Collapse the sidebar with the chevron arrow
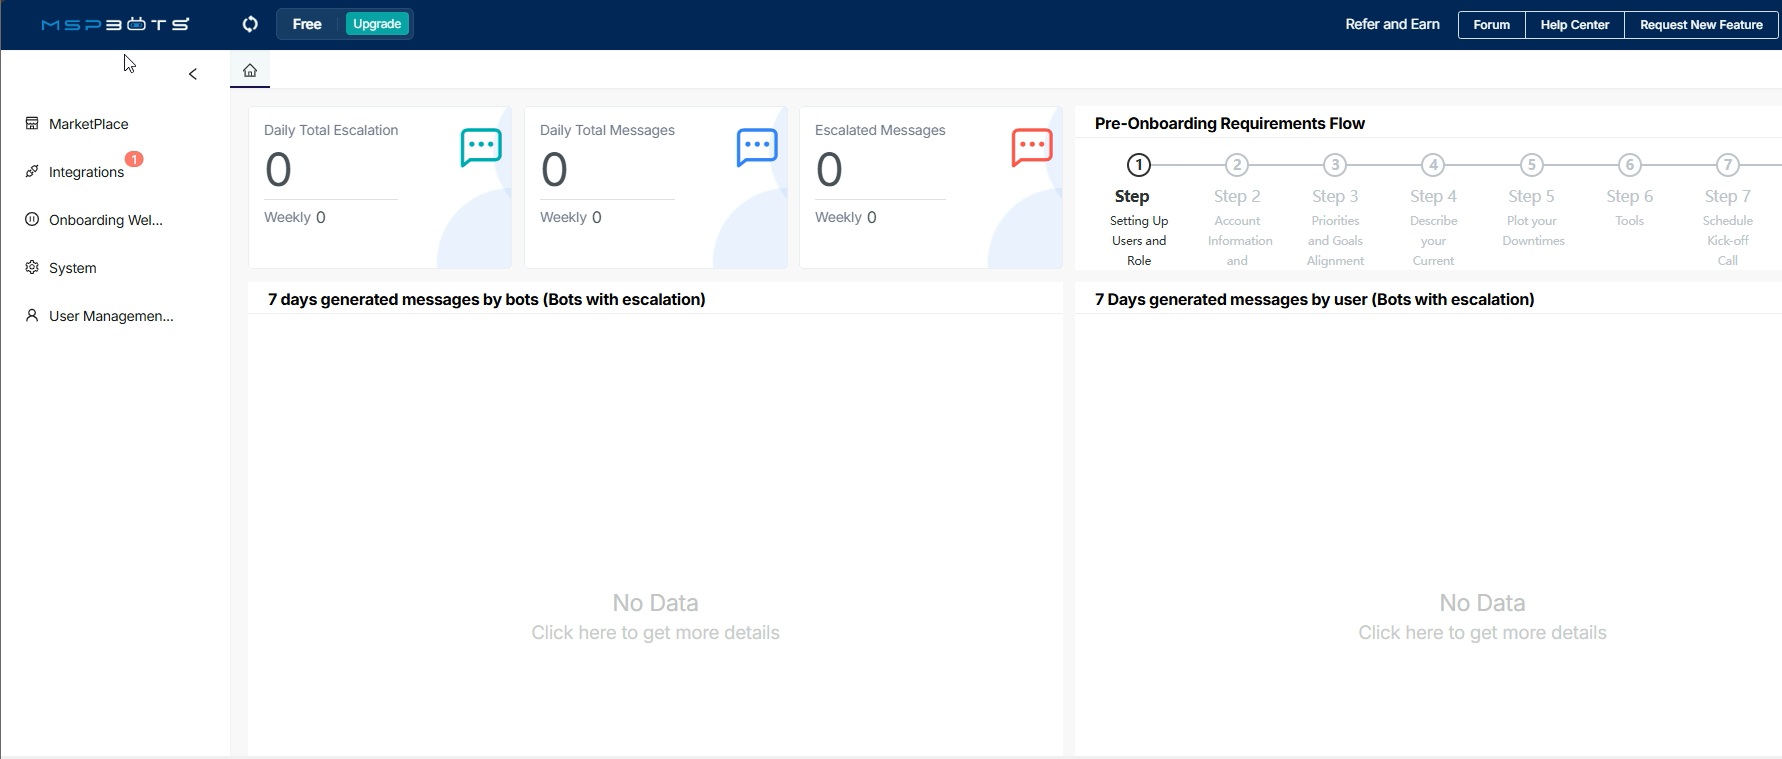 click(x=193, y=74)
